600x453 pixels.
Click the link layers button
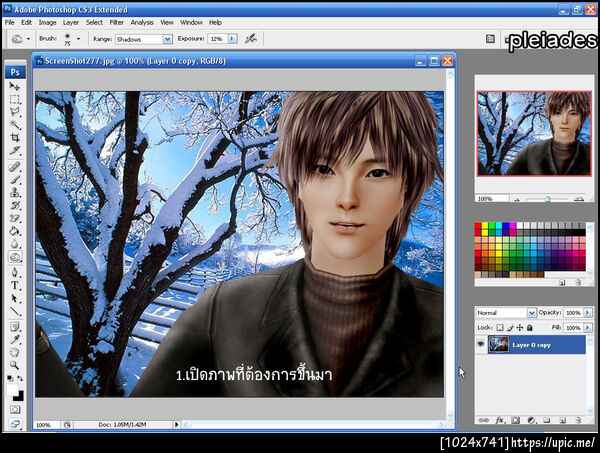click(484, 420)
